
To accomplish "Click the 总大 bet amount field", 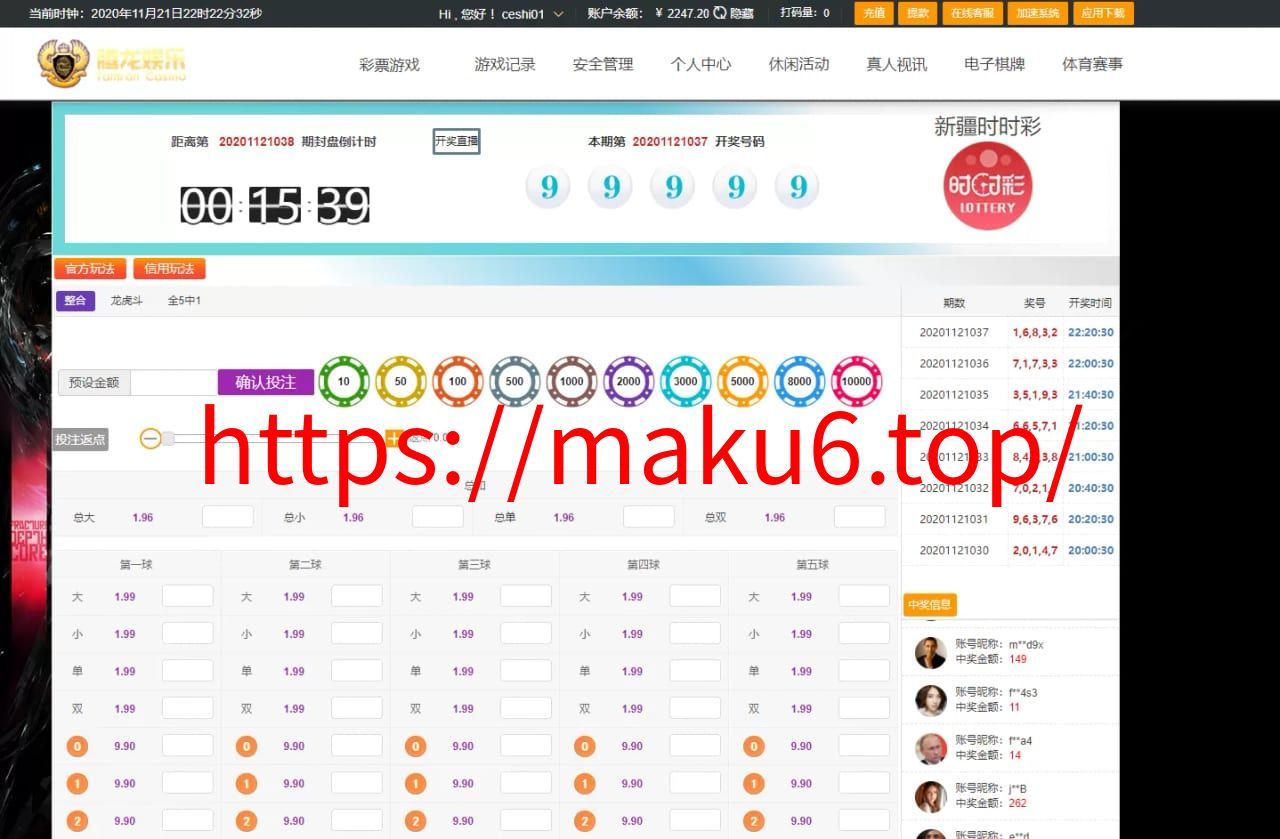I will click(x=228, y=517).
